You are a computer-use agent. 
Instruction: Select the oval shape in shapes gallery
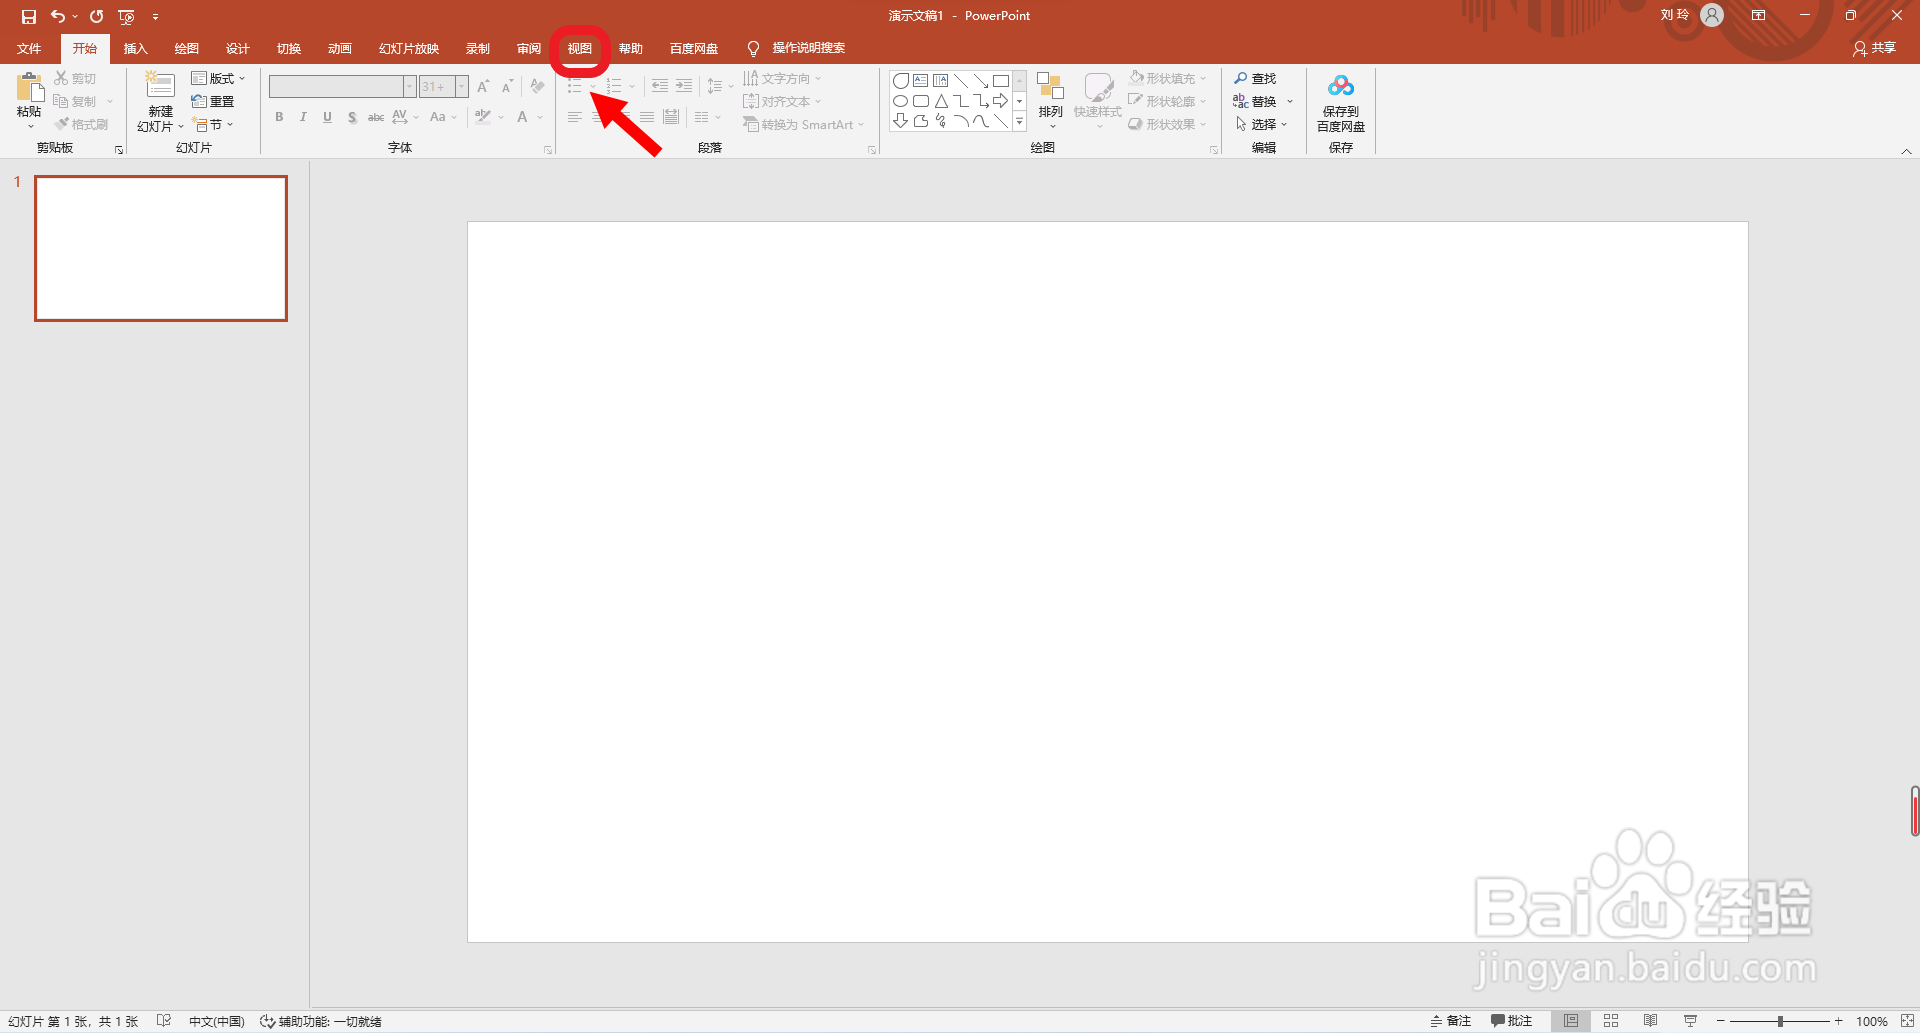point(900,101)
